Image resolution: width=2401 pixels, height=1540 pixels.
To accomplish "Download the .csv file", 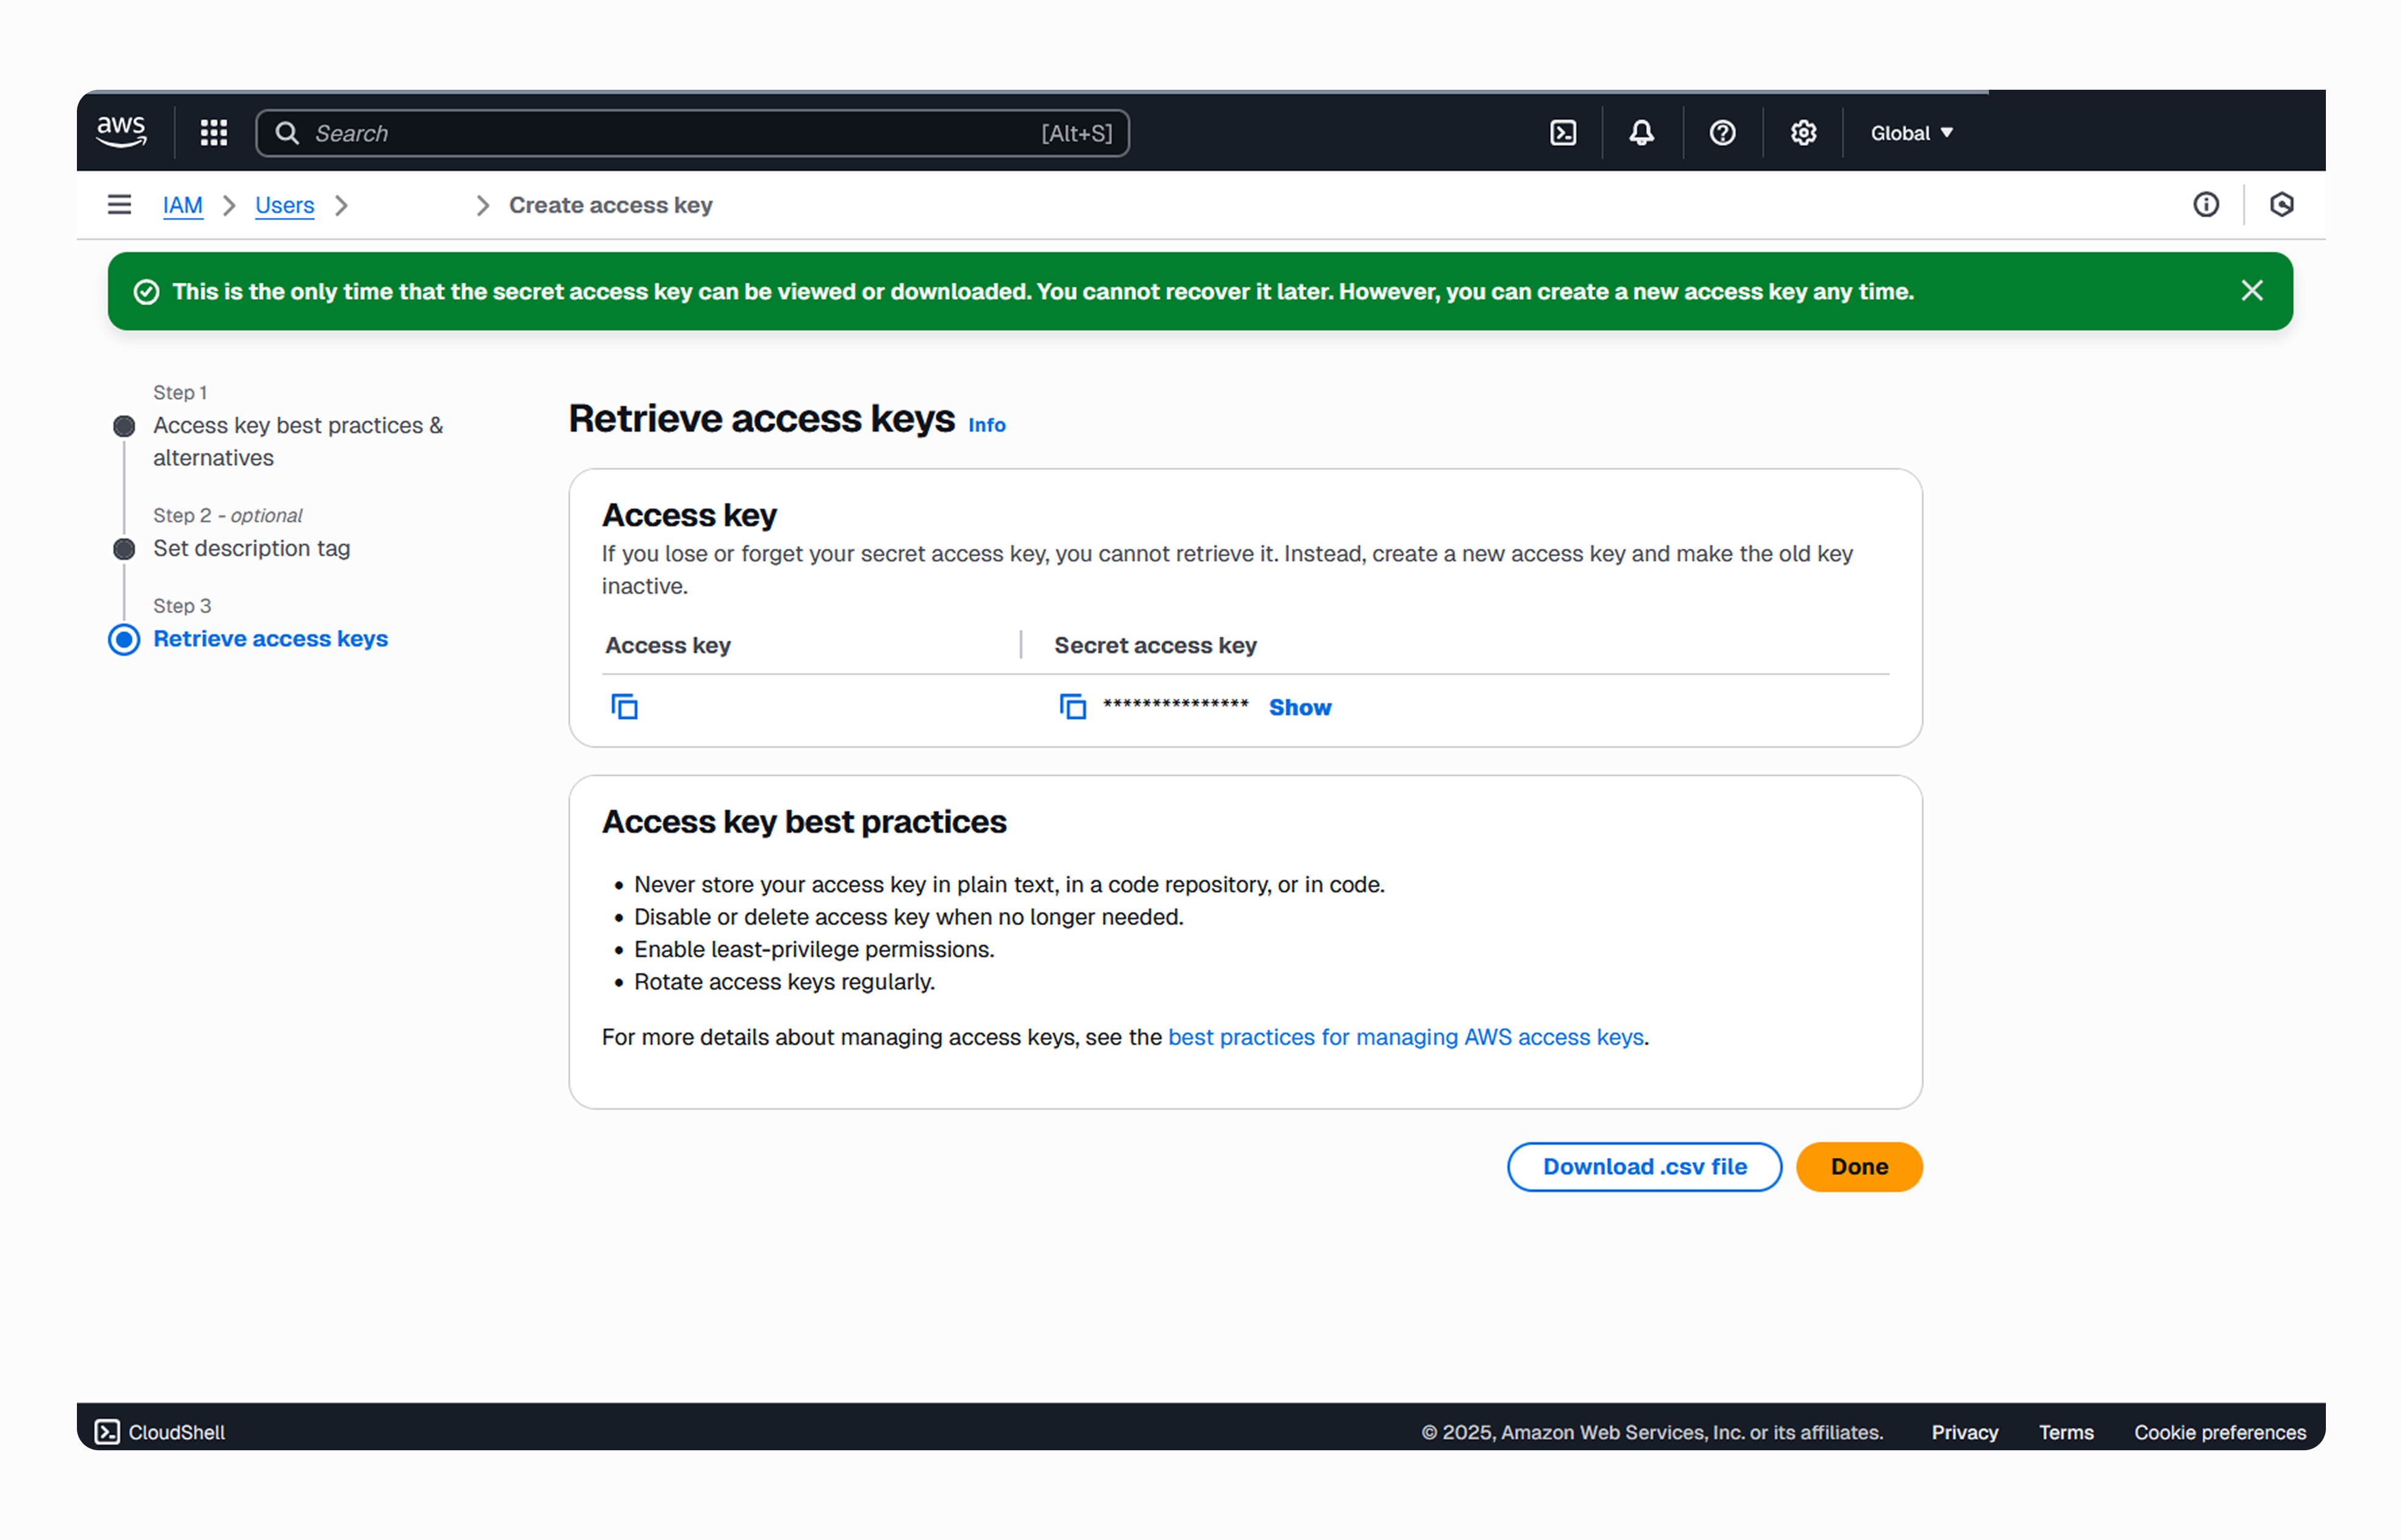I will tap(1644, 1167).
